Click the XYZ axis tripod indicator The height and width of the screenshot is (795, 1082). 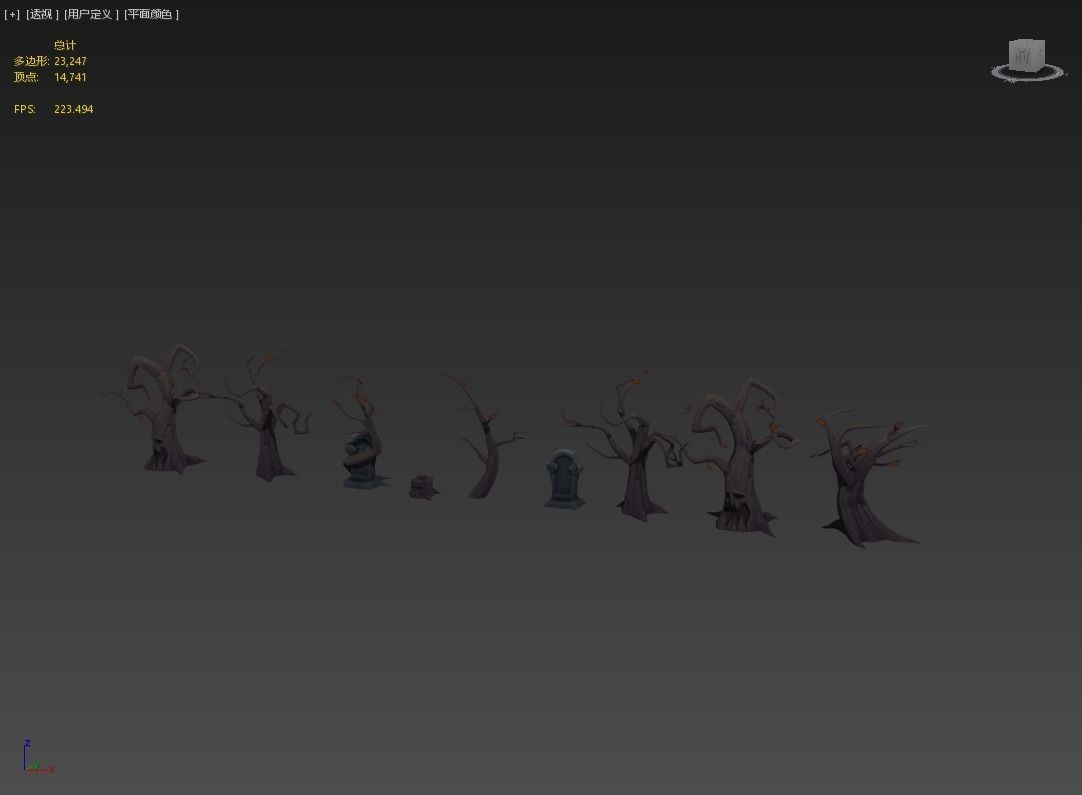(x=36, y=756)
